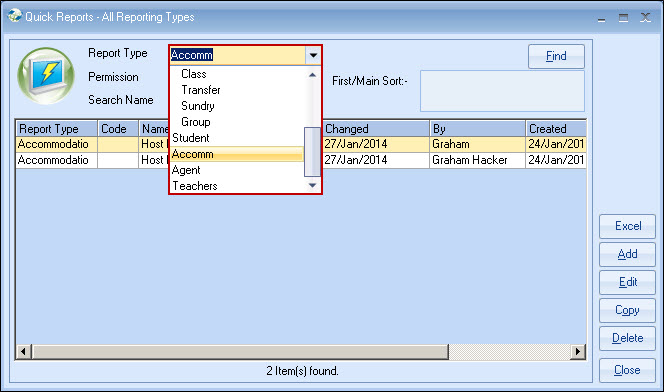This screenshot has height=392, width=664.
Task: Click the horizontal scrollbar thumb
Action: click(241, 351)
